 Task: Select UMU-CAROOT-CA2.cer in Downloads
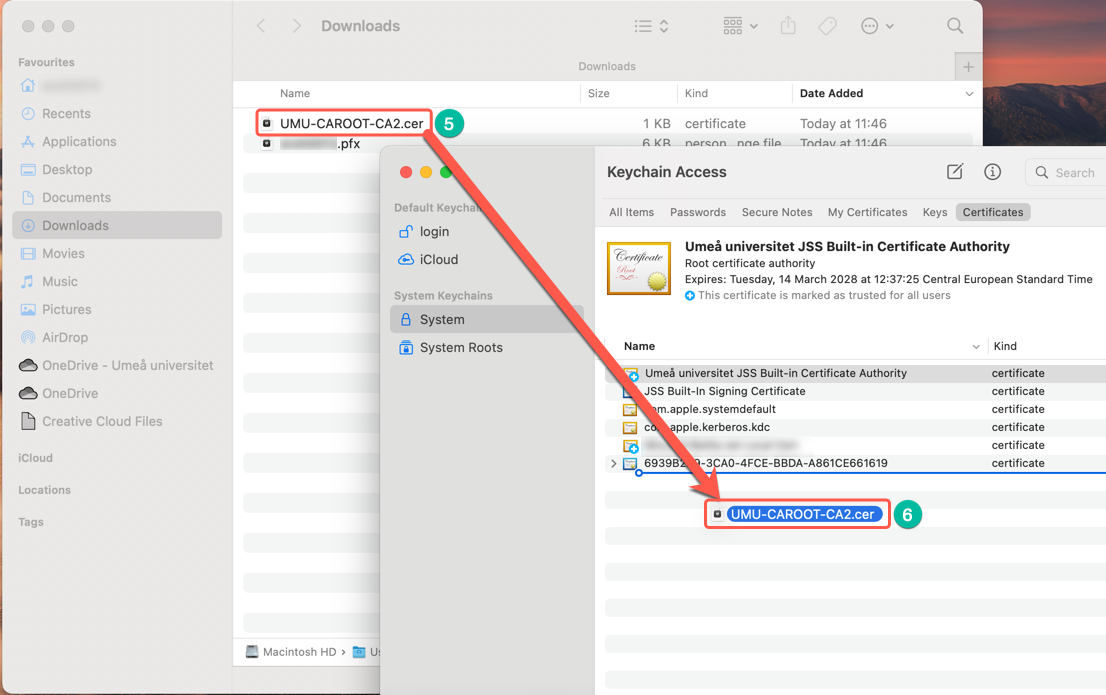pyautogui.click(x=351, y=123)
